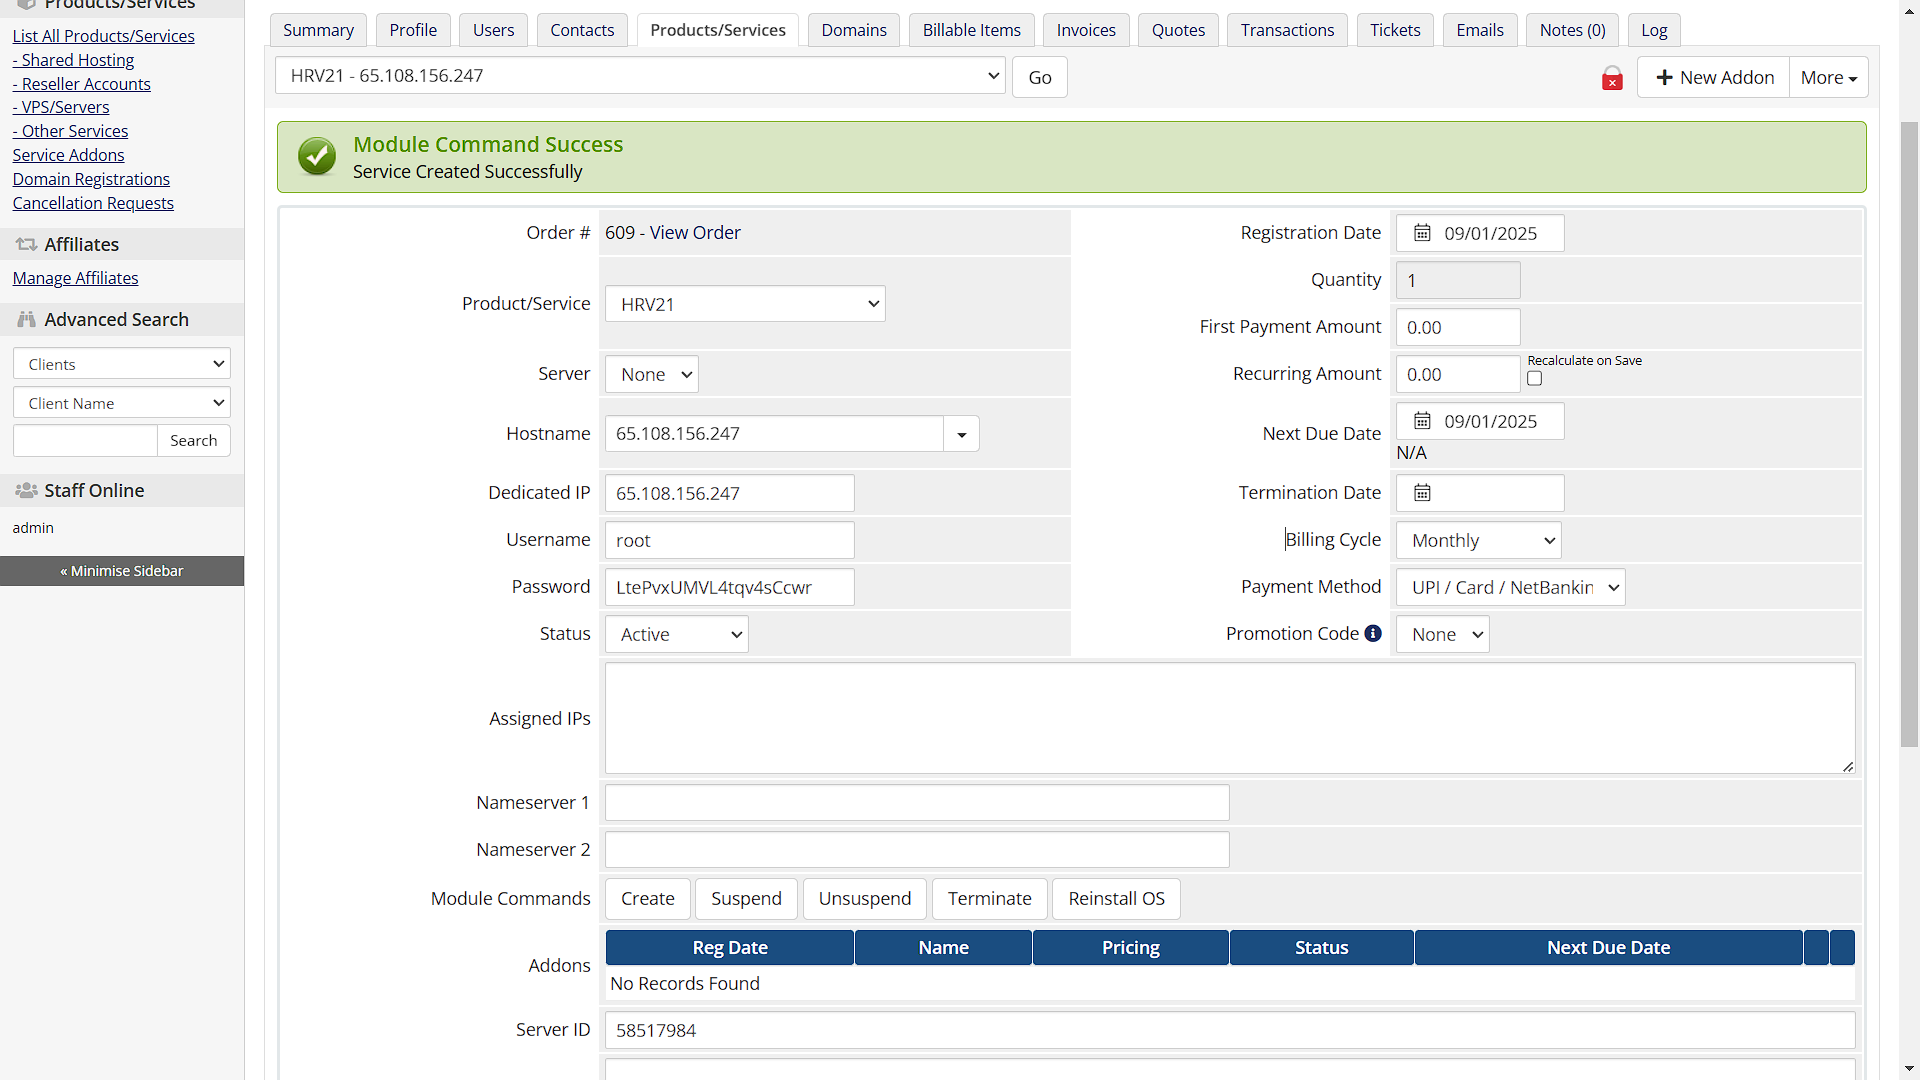This screenshot has width=1920, height=1080.
Task: Click the Affiliates sidebar icon
Action: [x=26, y=244]
